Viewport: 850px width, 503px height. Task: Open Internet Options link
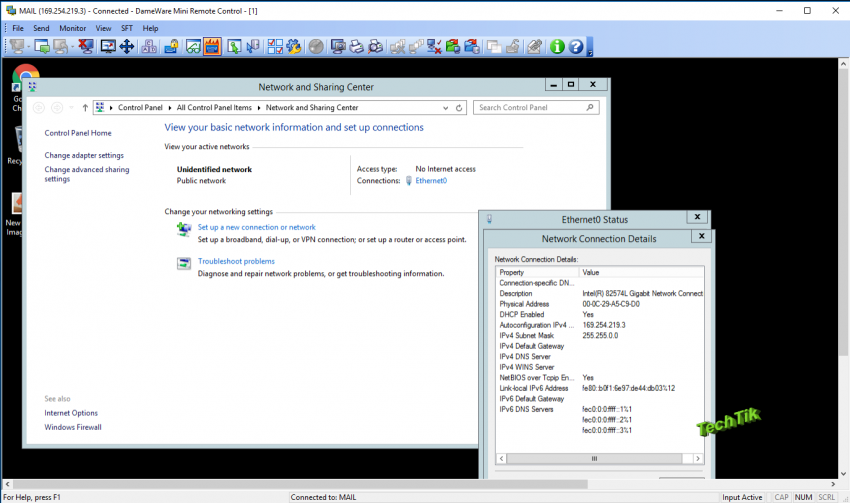(71, 413)
